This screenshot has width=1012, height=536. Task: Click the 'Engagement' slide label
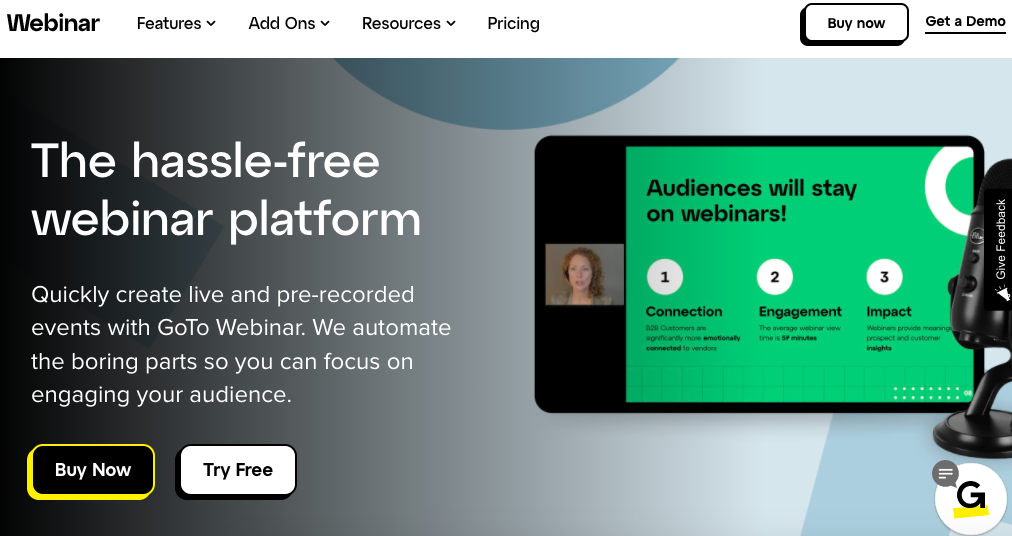800,312
